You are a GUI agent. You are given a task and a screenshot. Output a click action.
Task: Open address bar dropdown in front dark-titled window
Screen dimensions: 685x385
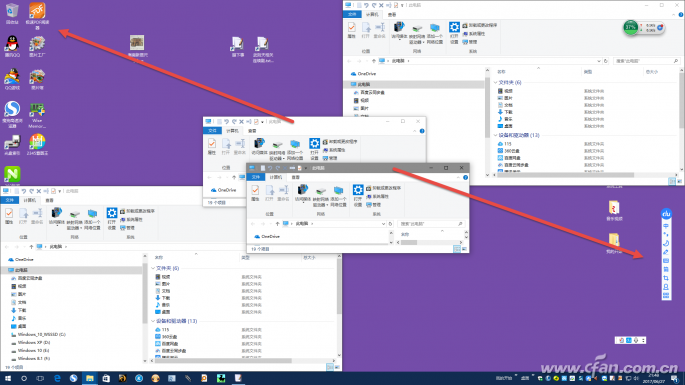(383, 224)
